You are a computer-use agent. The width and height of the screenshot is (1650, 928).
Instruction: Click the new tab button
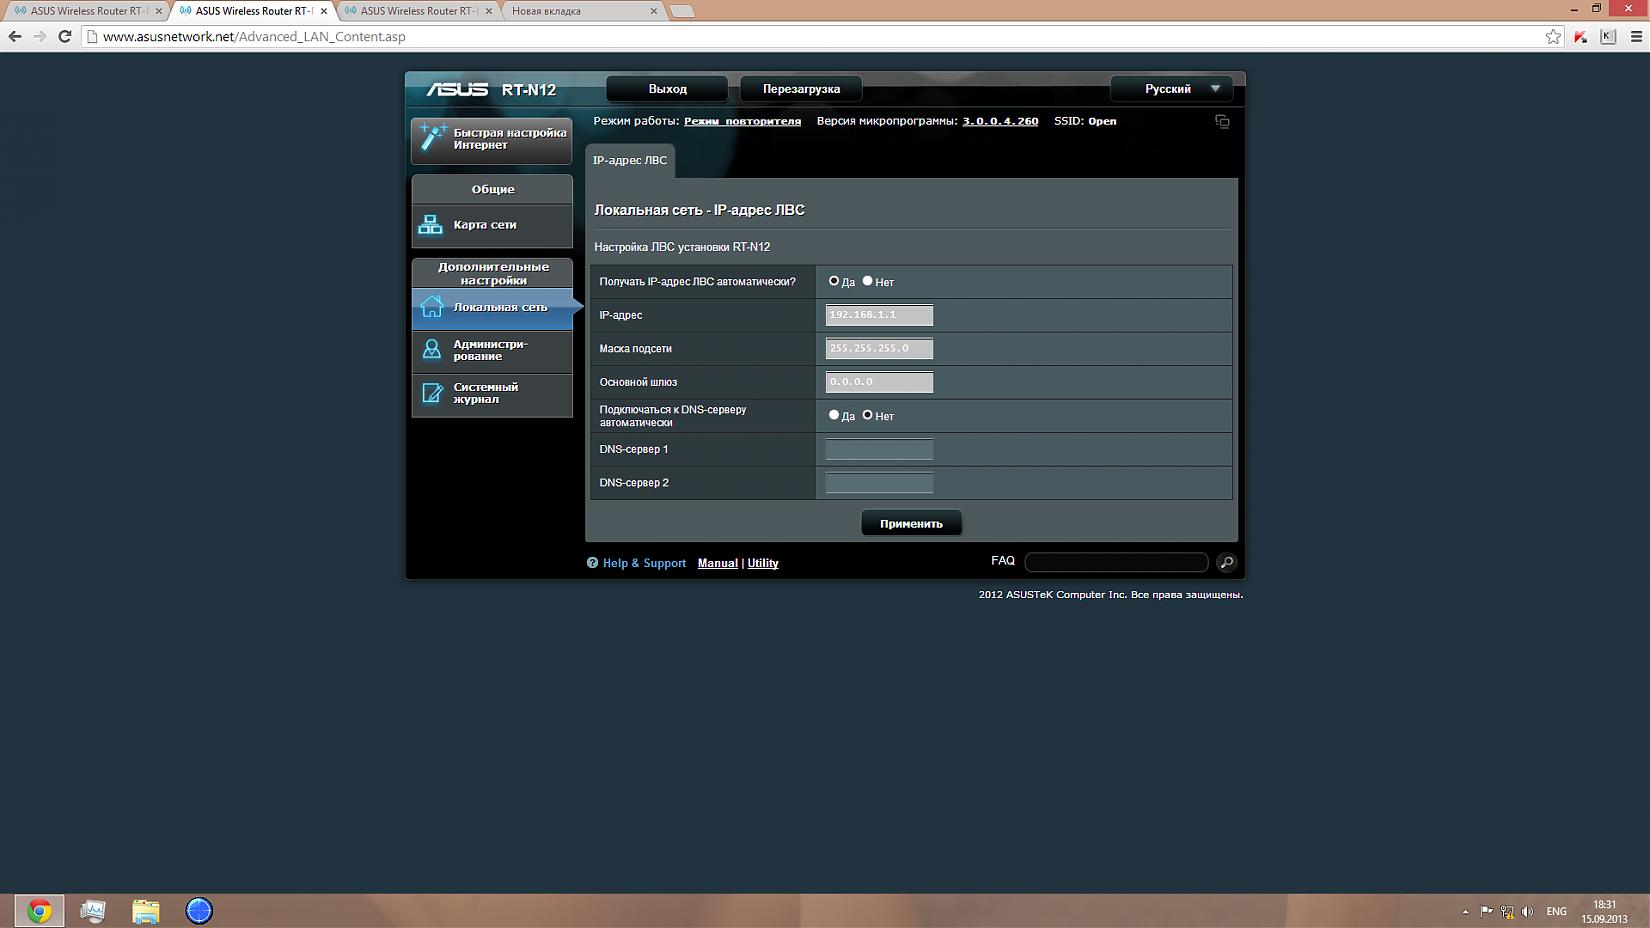click(x=681, y=11)
